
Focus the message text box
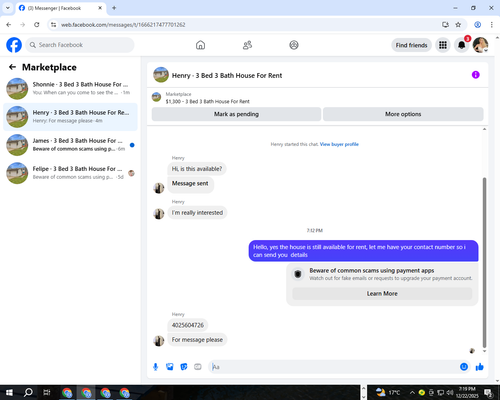[334, 367]
